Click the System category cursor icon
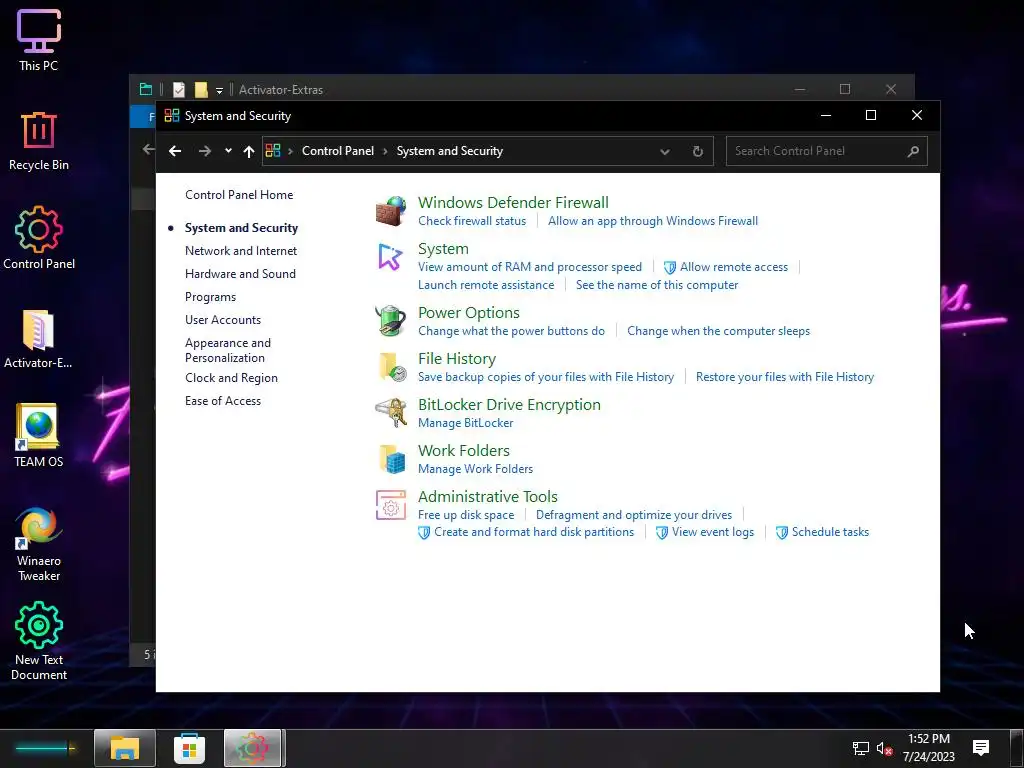The width and height of the screenshot is (1024, 768). click(x=391, y=257)
